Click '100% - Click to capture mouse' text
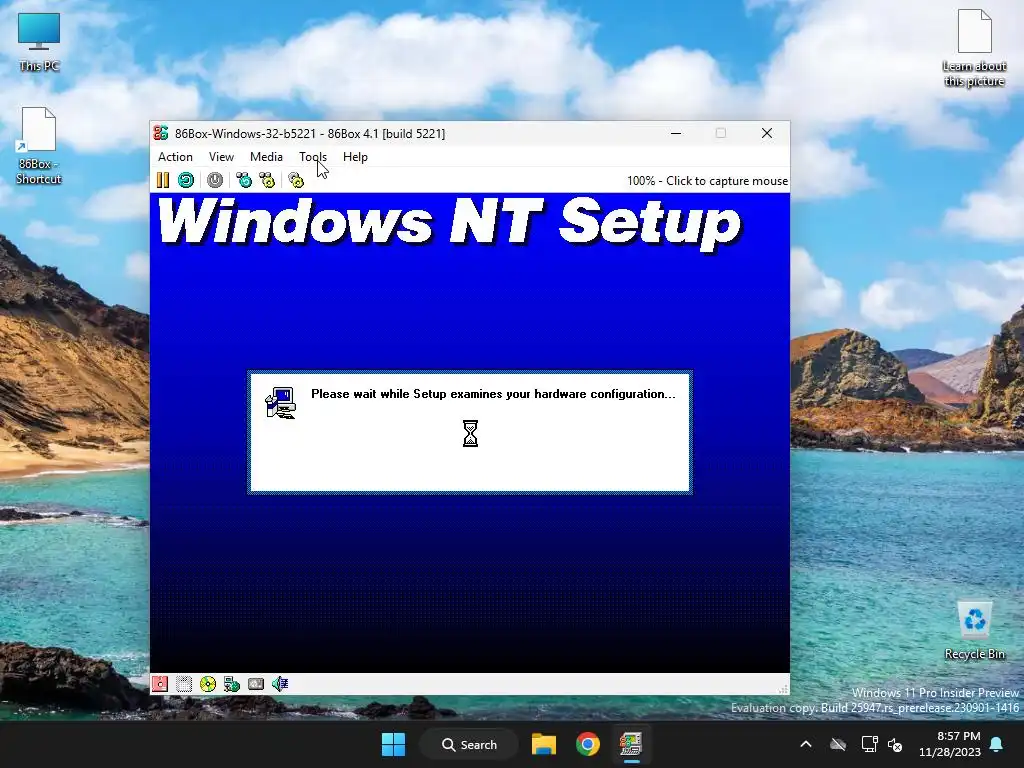Viewport: 1024px width, 768px height. (x=707, y=181)
